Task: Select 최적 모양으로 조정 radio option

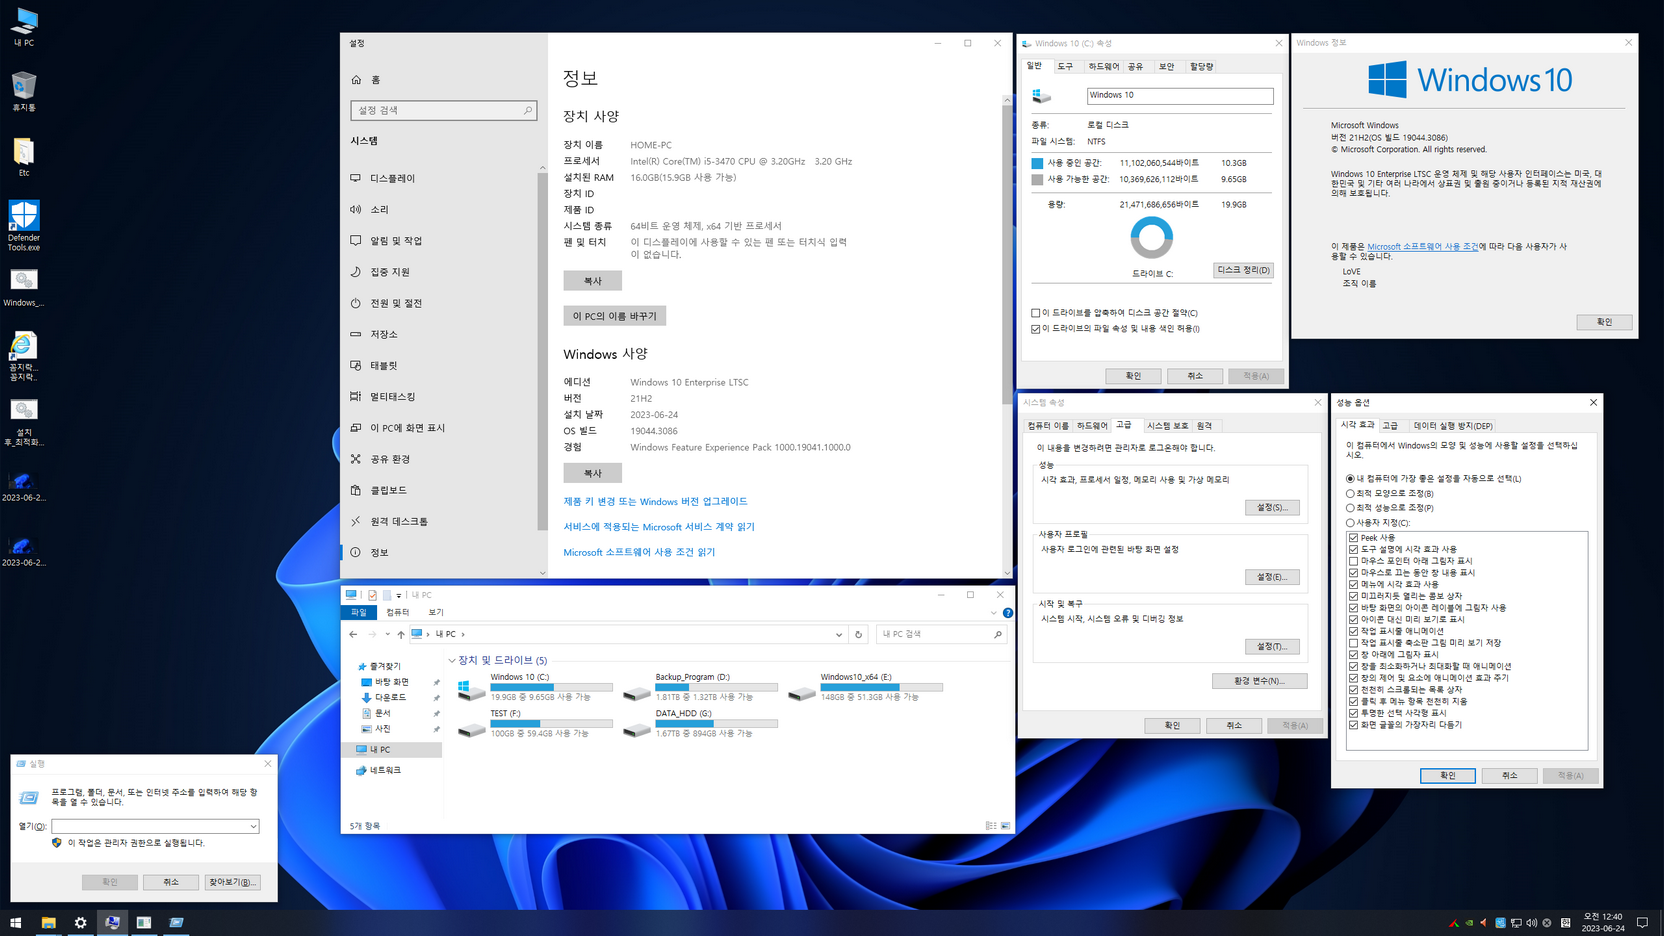Action: click(x=1350, y=493)
